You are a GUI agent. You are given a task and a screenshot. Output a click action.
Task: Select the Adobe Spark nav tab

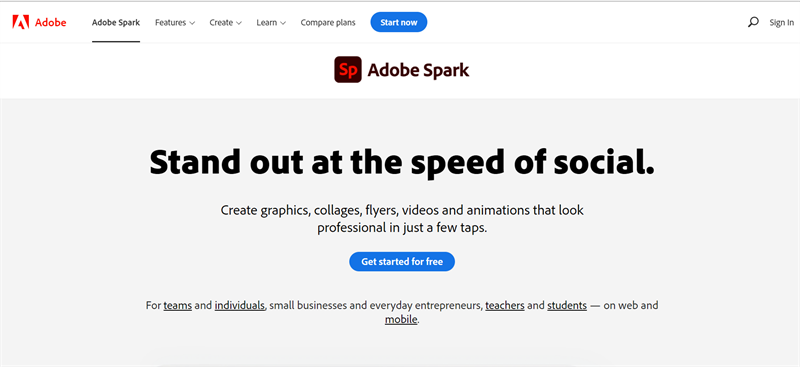pyautogui.click(x=116, y=22)
